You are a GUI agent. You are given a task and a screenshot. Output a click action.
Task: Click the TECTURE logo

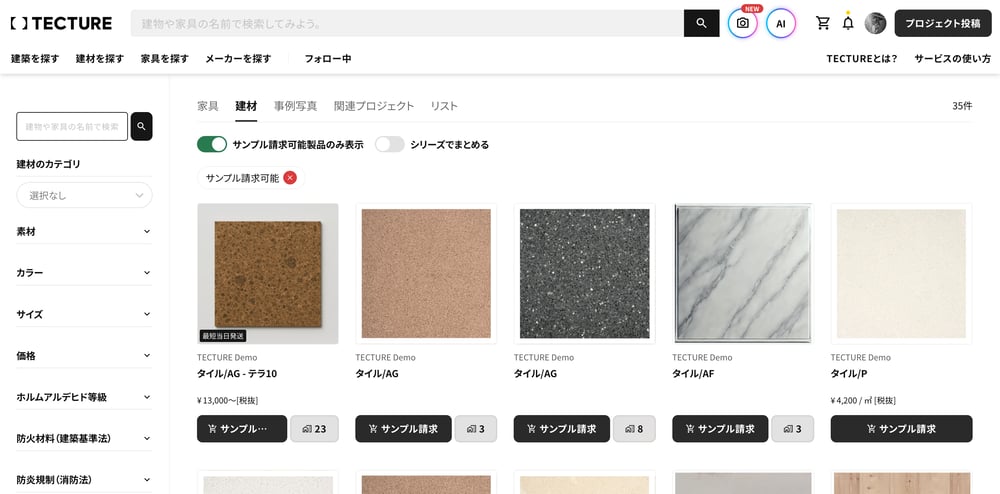coord(61,24)
